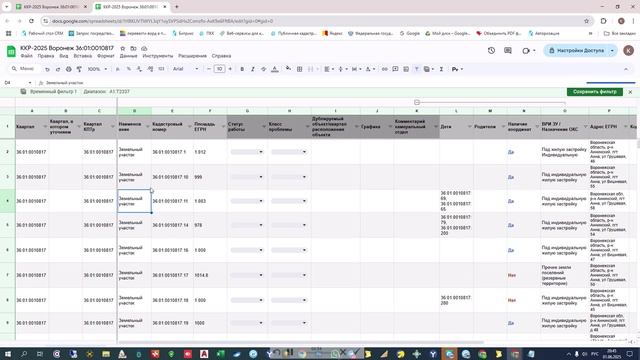The height and width of the screenshot is (360, 640).
Task: Toggle the filter funnel icon in toolbar
Action: click(x=417, y=69)
